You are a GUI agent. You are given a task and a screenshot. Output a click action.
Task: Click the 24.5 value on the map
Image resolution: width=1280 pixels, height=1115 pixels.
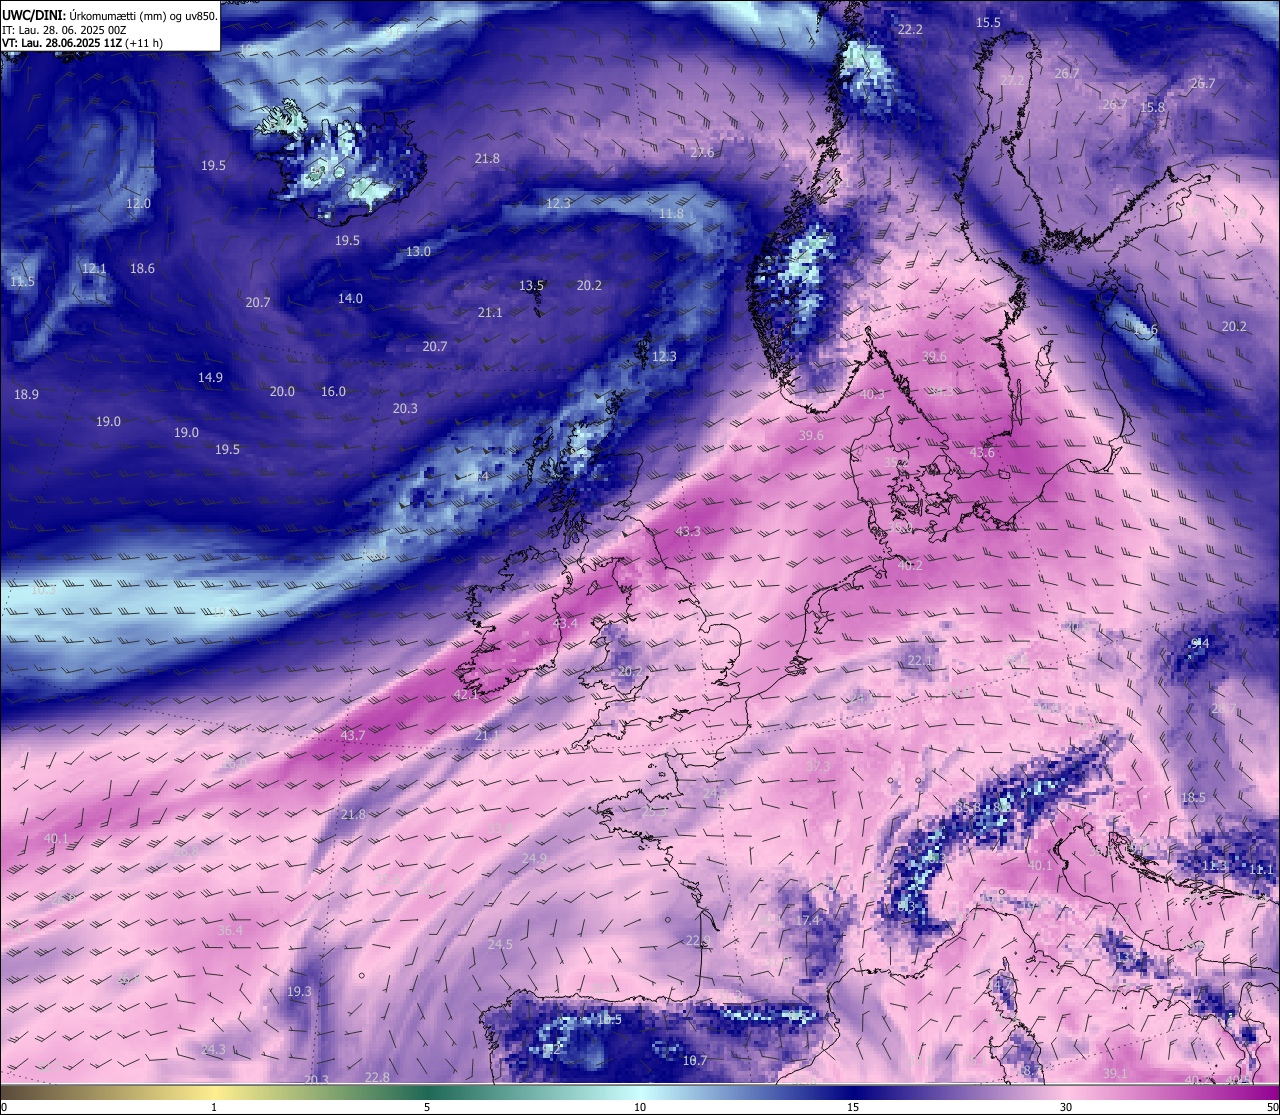click(500, 944)
